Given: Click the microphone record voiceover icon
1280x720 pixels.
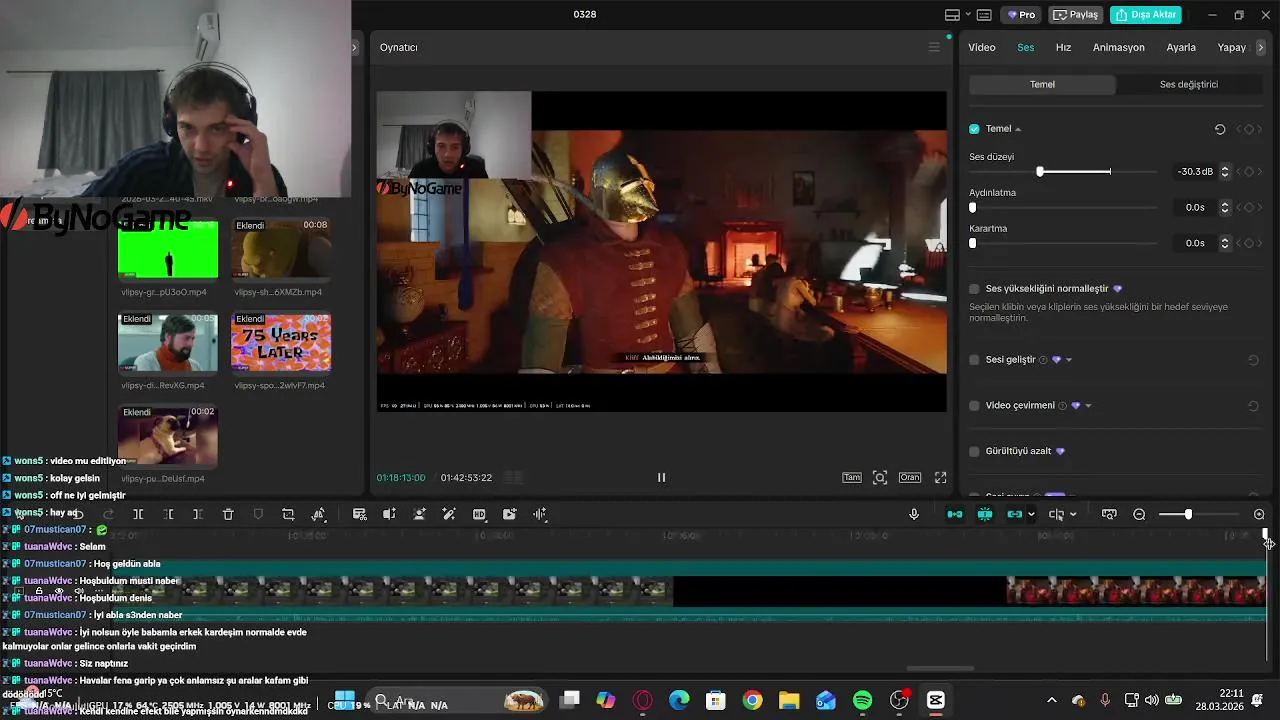Looking at the screenshot, I should pos(913,514).
